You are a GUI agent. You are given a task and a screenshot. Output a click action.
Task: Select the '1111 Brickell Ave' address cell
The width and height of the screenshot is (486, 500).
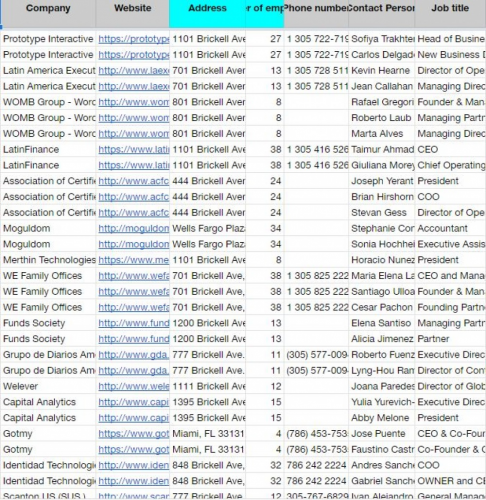(208, 386)
